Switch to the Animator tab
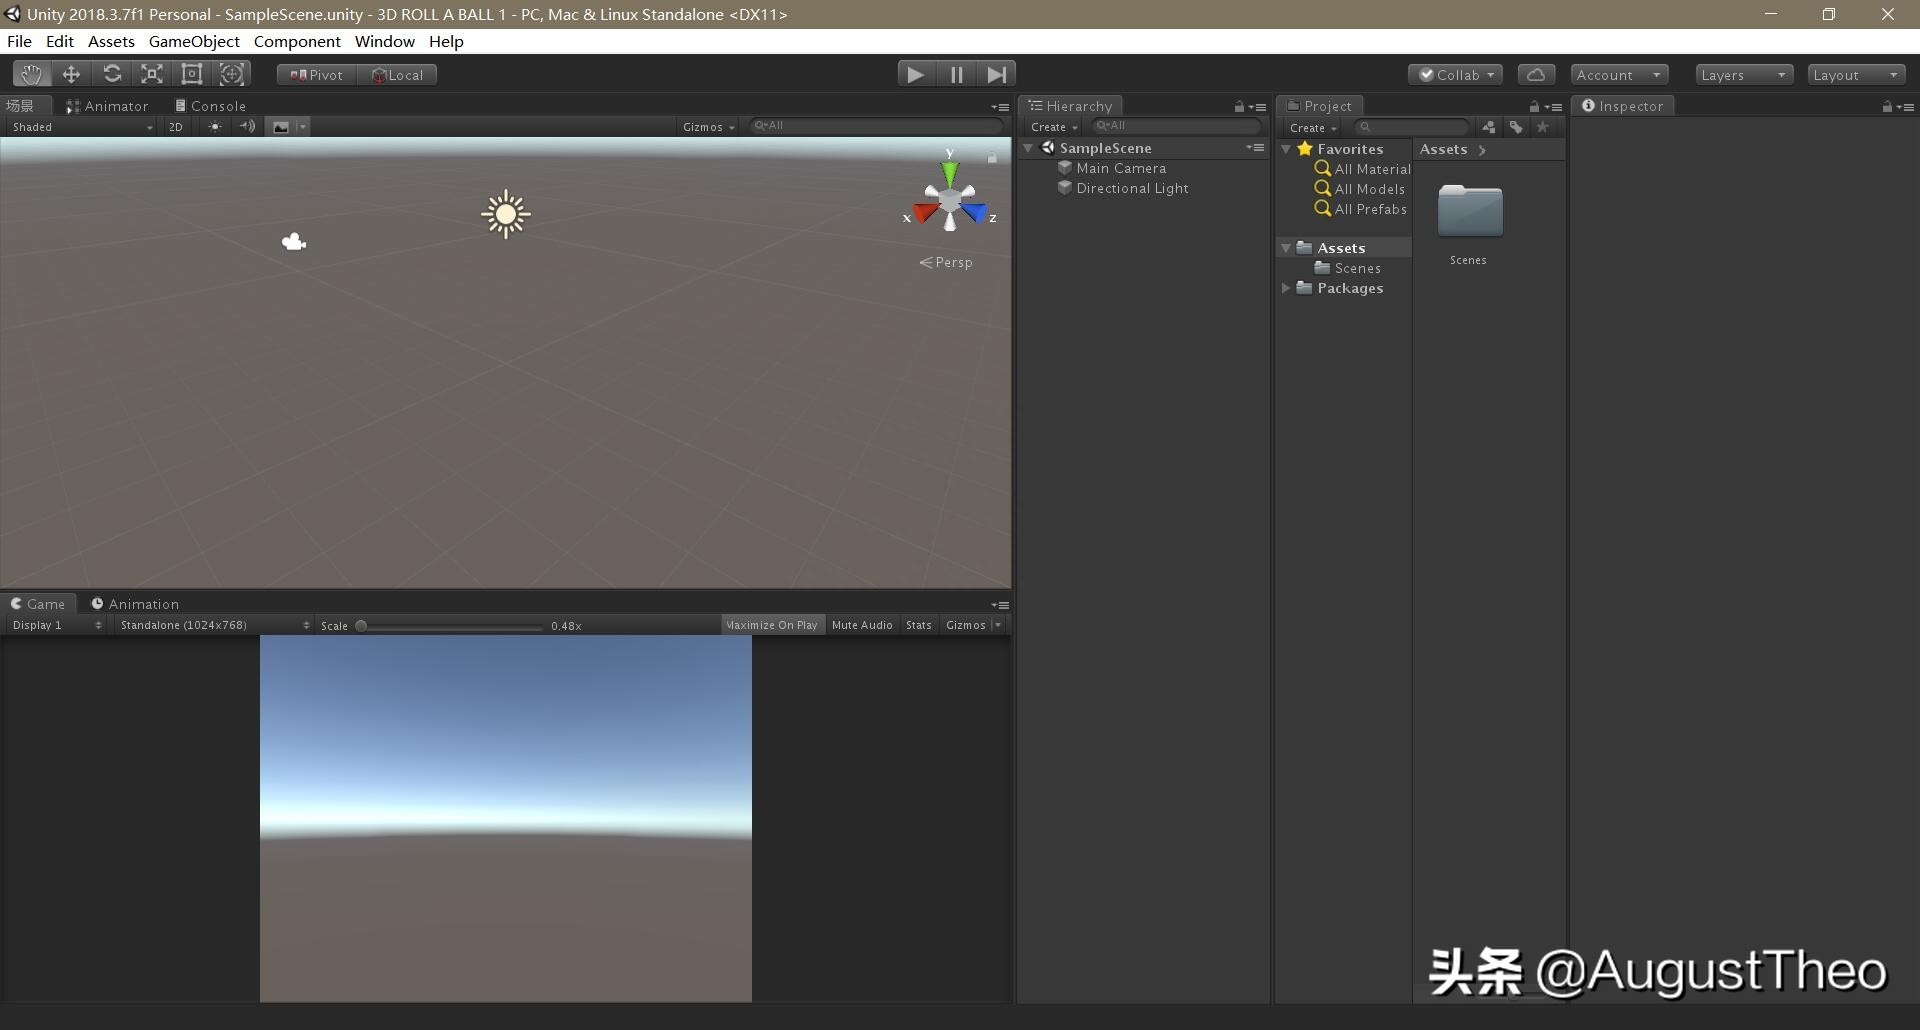Viewport: 1920px width, 1030px height. [x=107, y=106]
